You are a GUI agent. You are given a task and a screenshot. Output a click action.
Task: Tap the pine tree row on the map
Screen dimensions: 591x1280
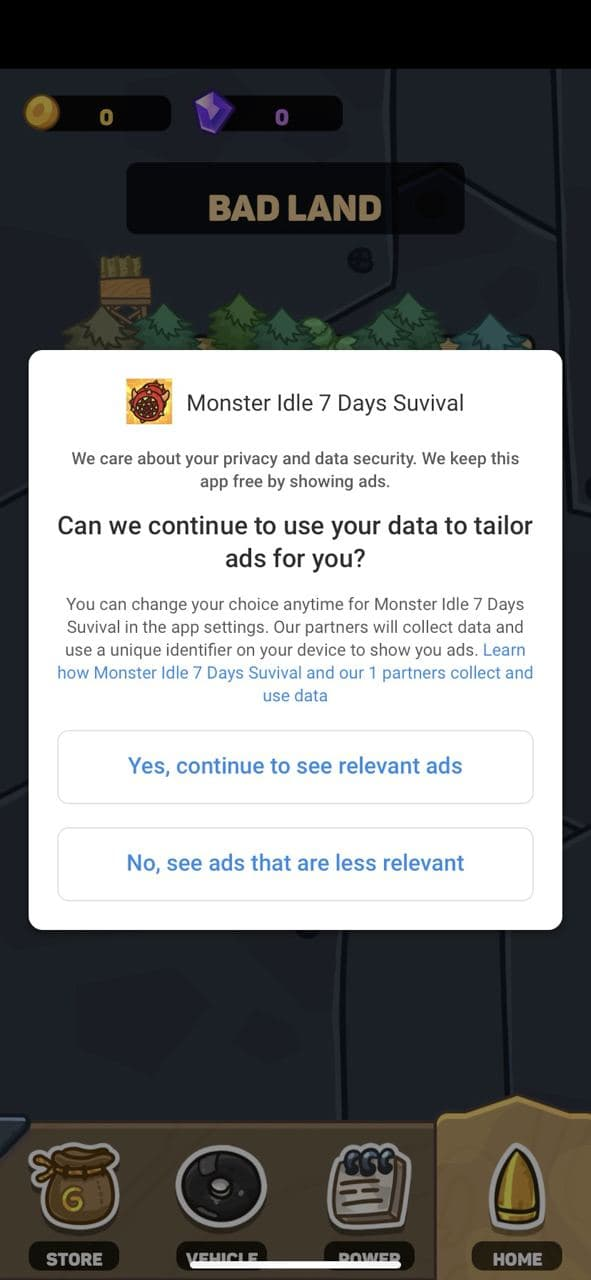(x=300, y=323)
